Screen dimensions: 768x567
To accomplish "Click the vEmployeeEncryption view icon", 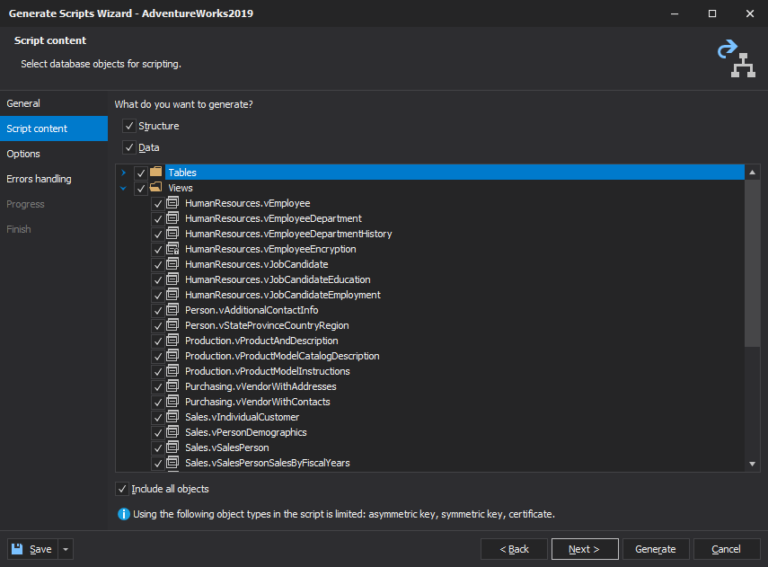I will 173,249.
